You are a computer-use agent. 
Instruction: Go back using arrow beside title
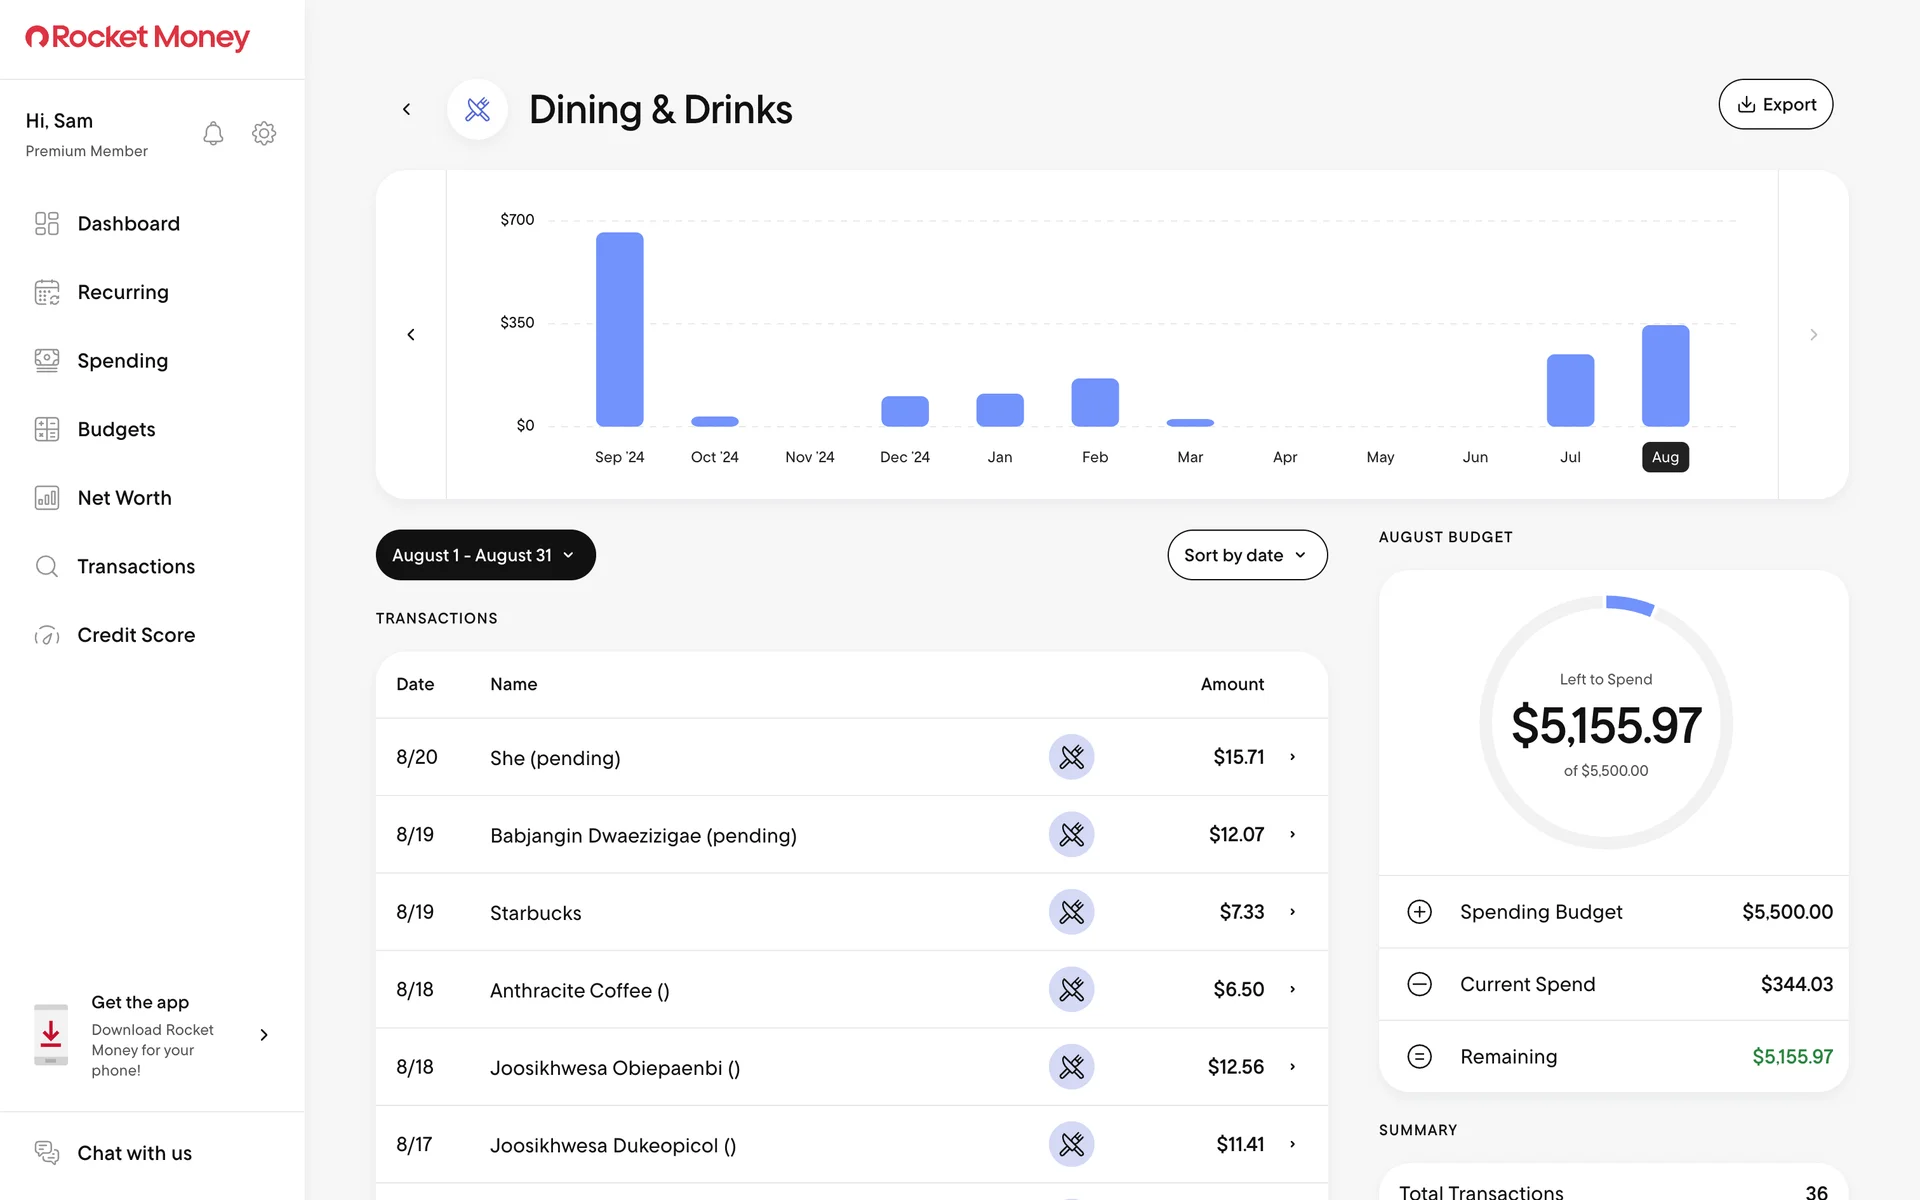coord(406,109)
